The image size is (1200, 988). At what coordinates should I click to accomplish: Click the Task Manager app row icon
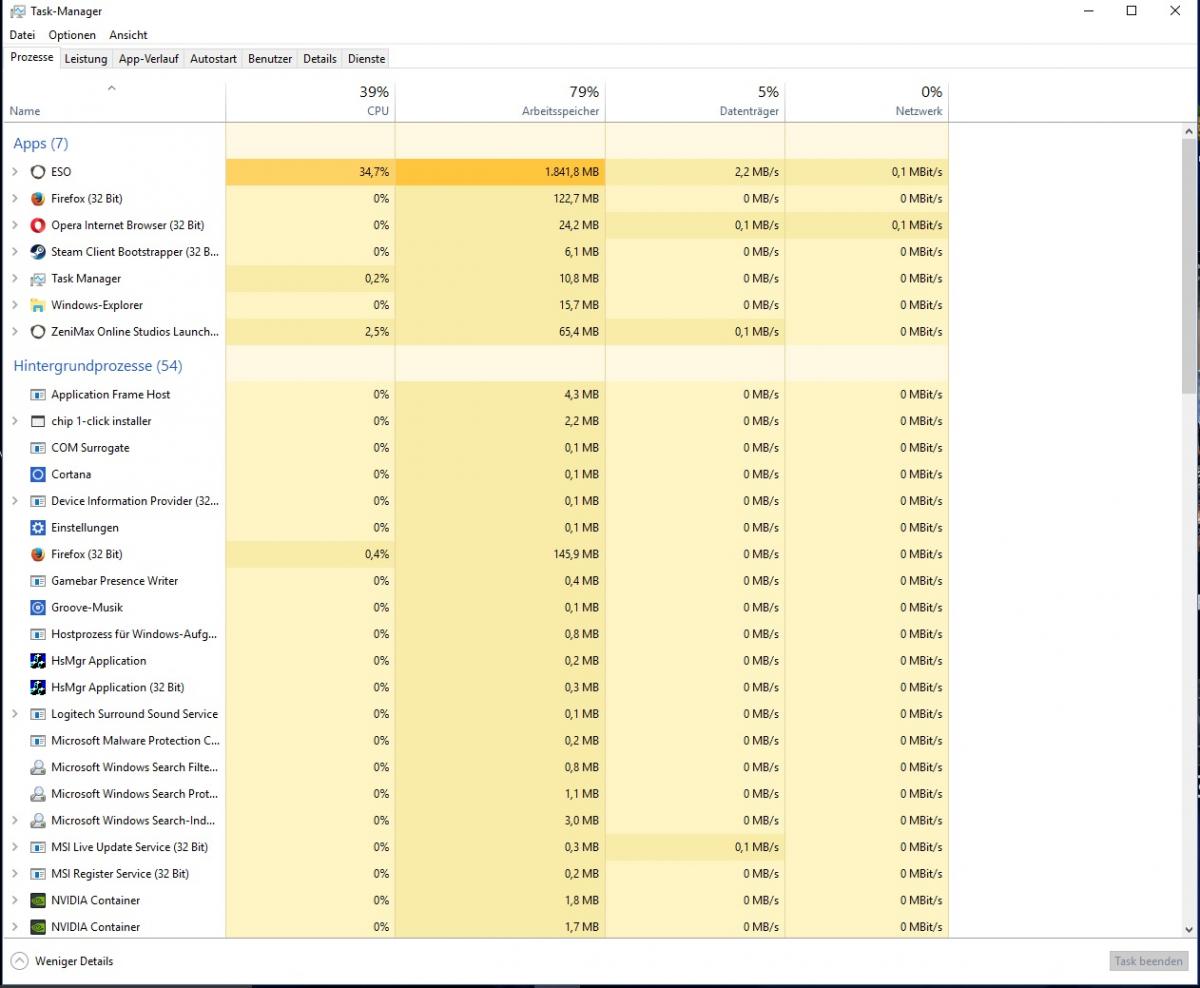[x=38, y=279]
